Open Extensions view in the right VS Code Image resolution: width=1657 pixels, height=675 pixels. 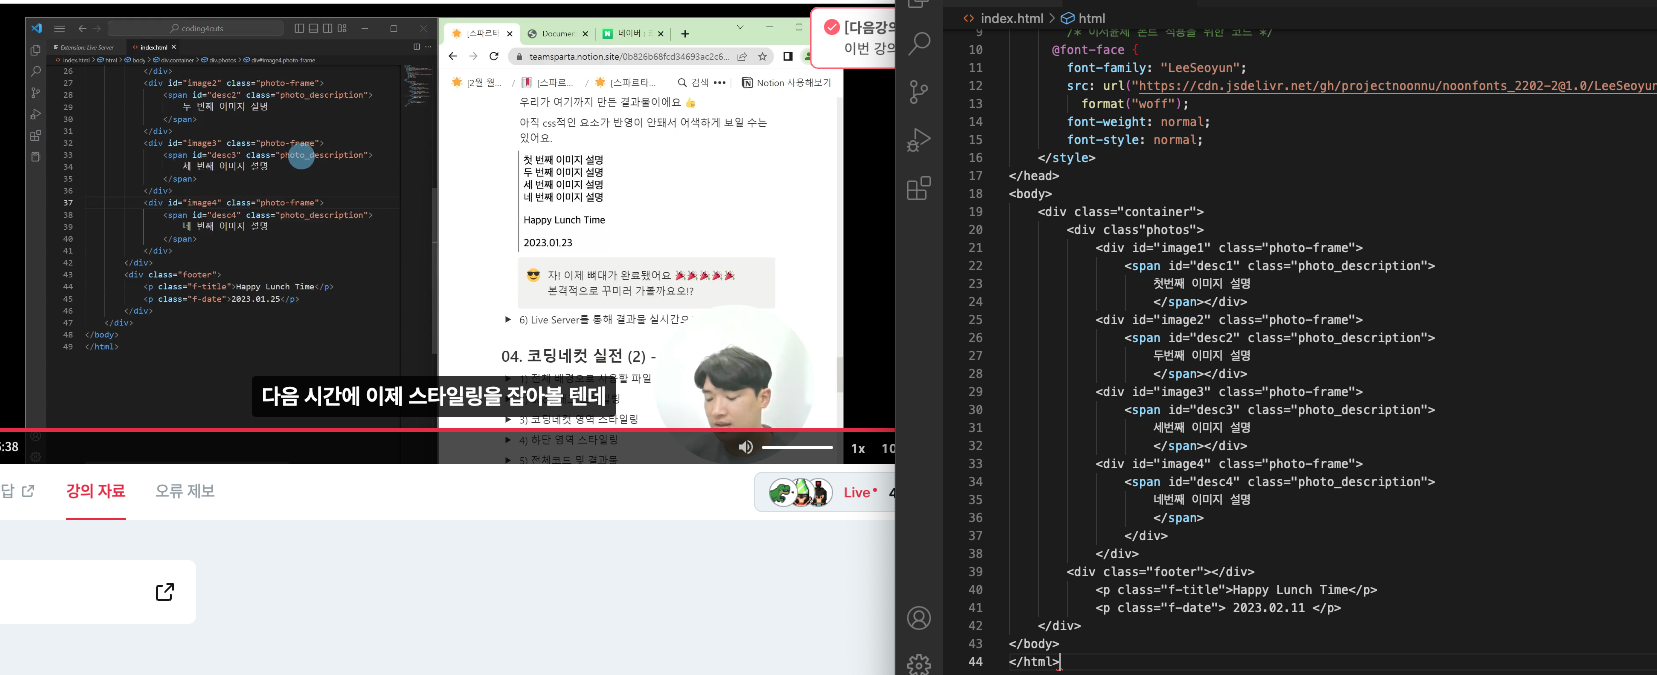click(x=919, y=188)
